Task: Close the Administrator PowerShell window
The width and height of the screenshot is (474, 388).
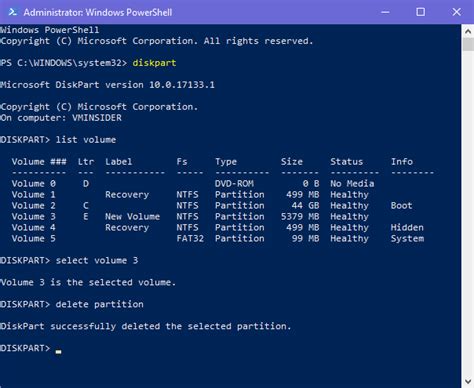Action: 456,12
